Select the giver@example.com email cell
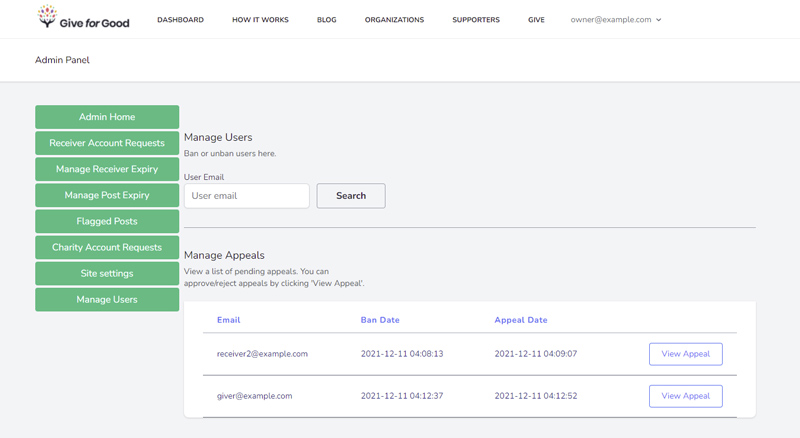 click(255, 396)
